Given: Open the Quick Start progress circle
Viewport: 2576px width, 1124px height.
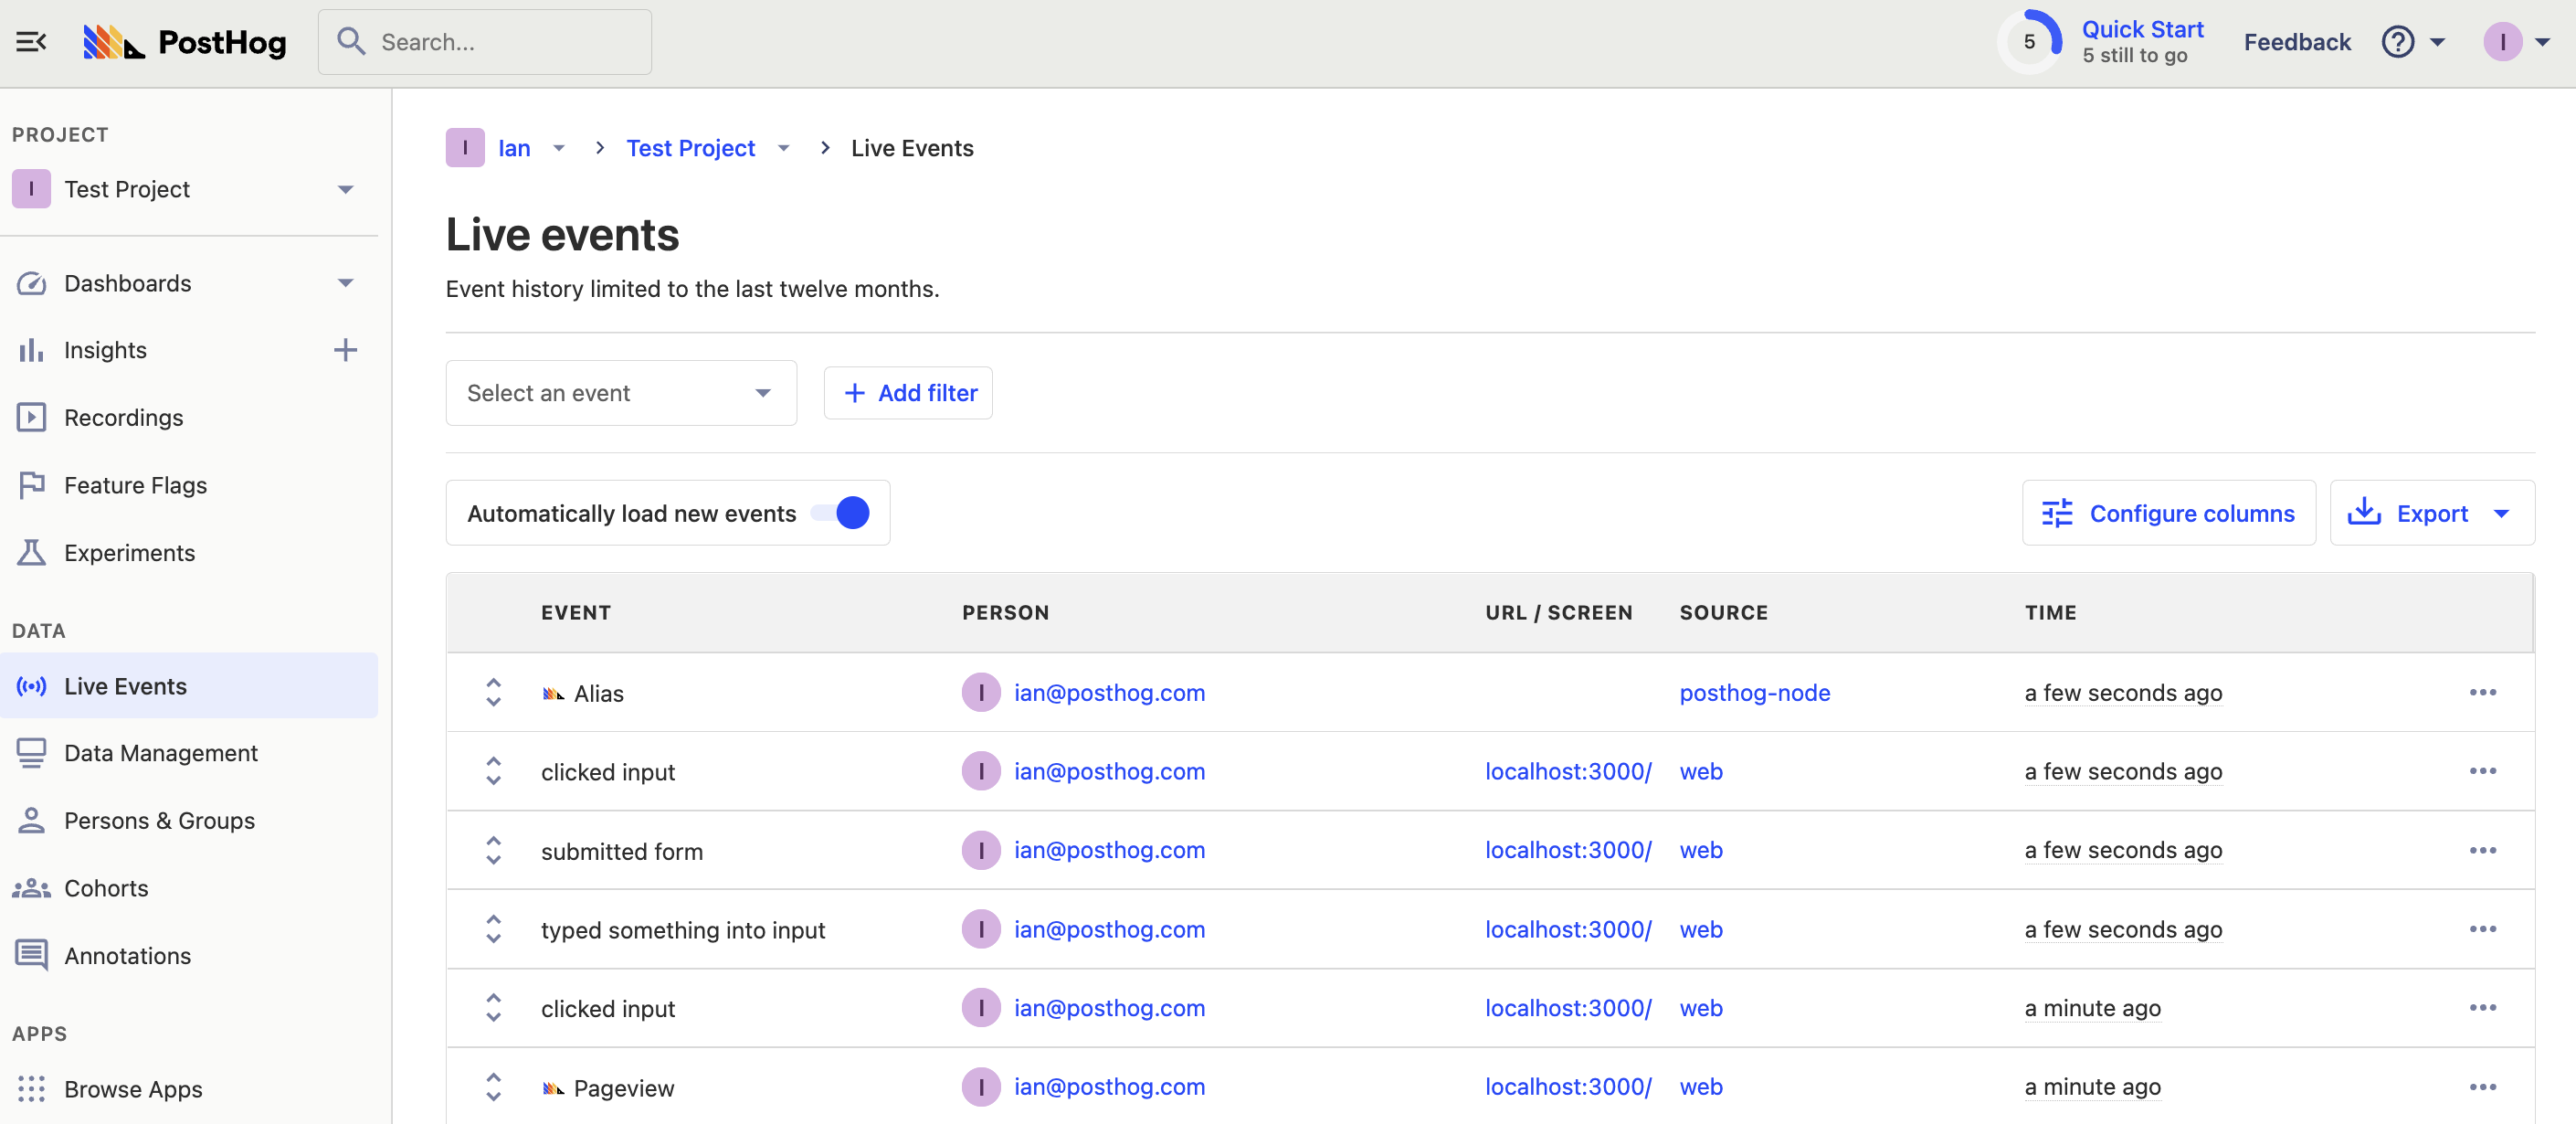Looking at the screenshot, I should click(x=2029, y=42).
